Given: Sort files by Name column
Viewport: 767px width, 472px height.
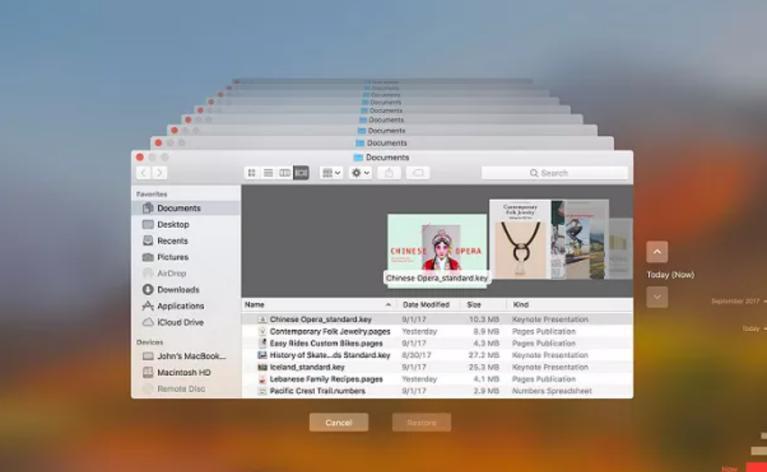Looking at the screenshot, I should point(319,305).
